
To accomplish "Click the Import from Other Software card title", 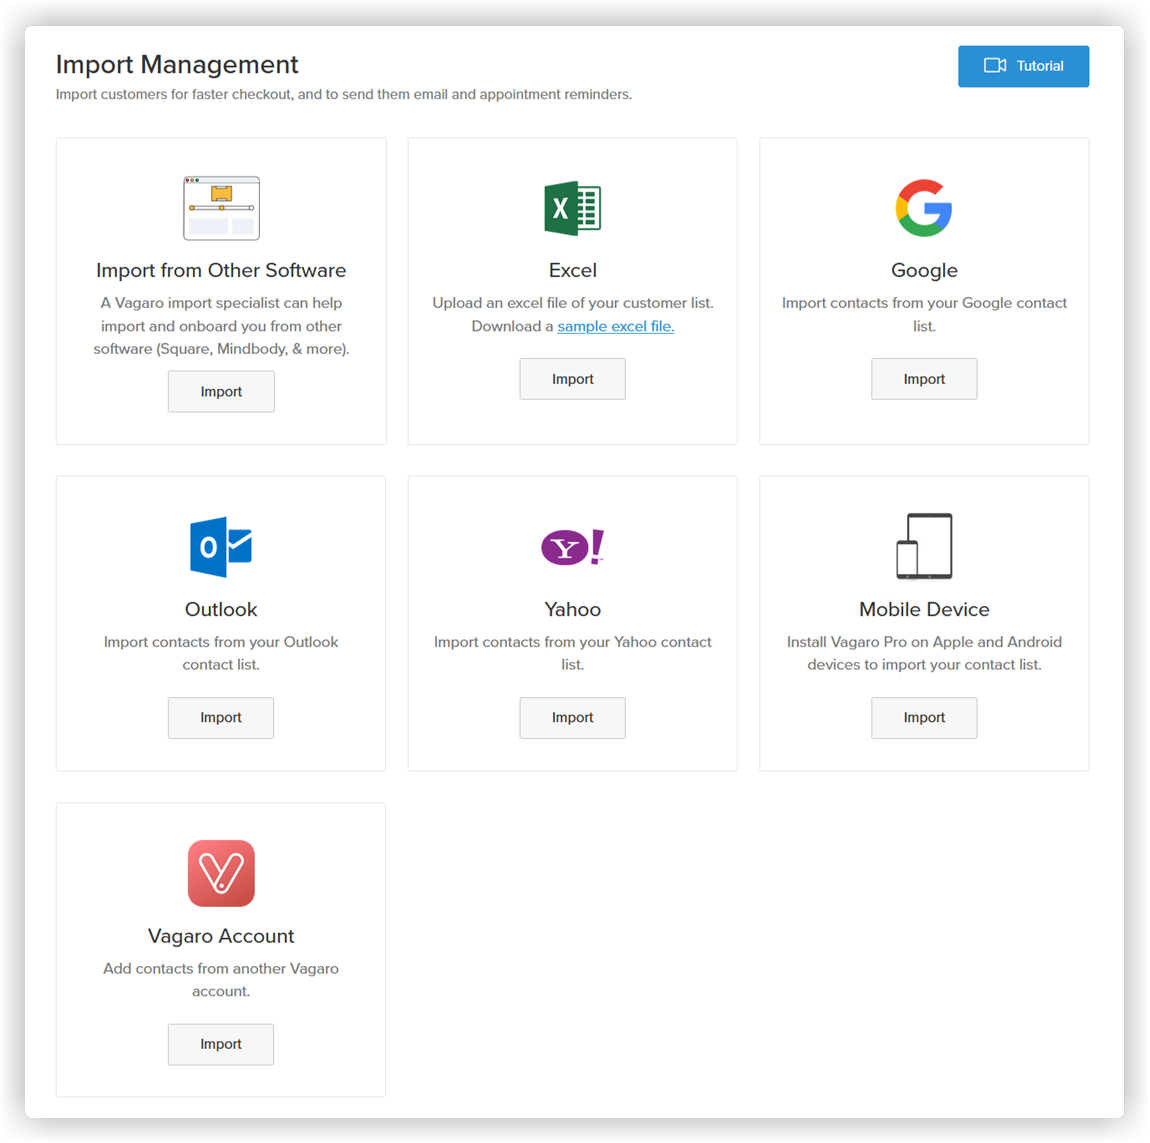I will click(221, 270).
